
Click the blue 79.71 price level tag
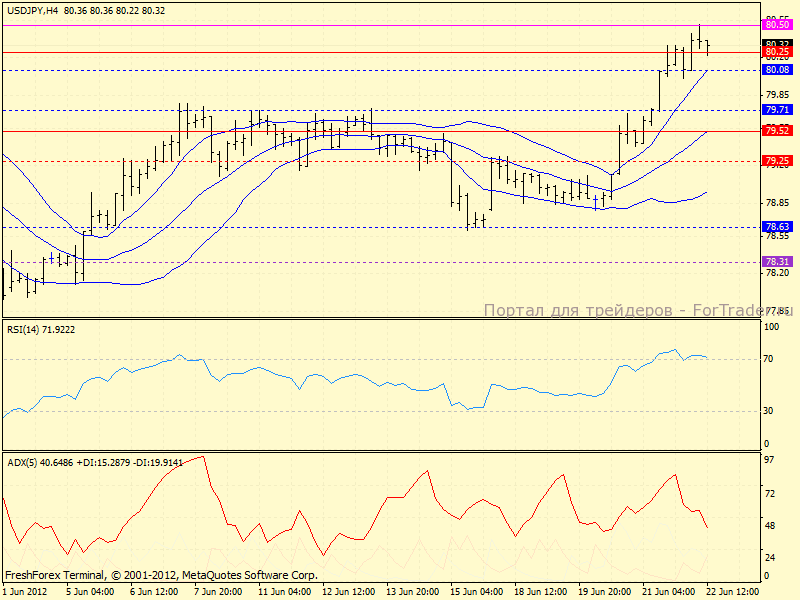click(x=777, y=110)
